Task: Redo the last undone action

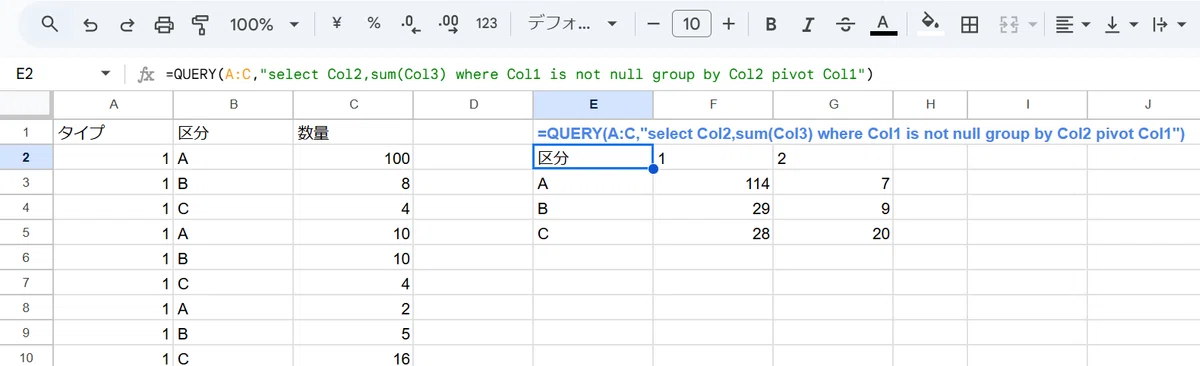Action: (x=127, y=24)
